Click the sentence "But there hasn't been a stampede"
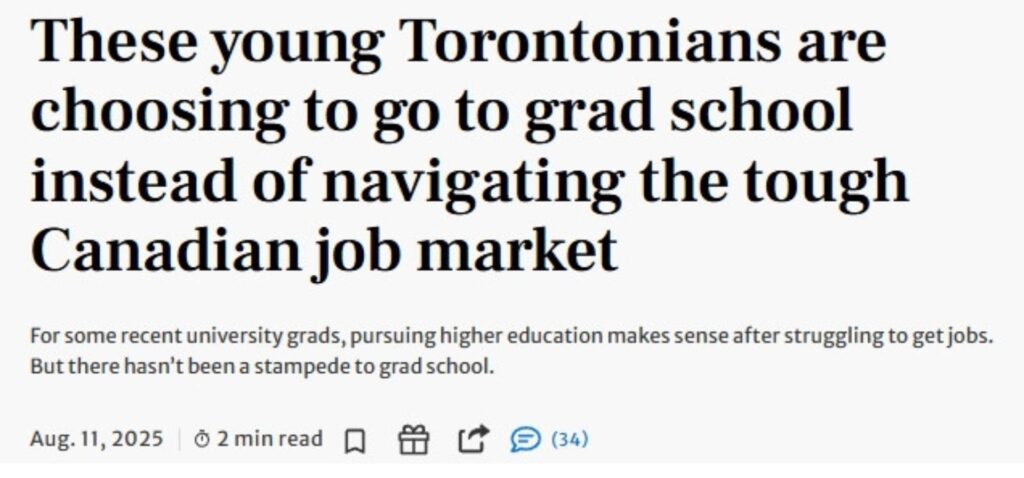The height and width of the screenshot is (478, 1024). coord(262,366)
